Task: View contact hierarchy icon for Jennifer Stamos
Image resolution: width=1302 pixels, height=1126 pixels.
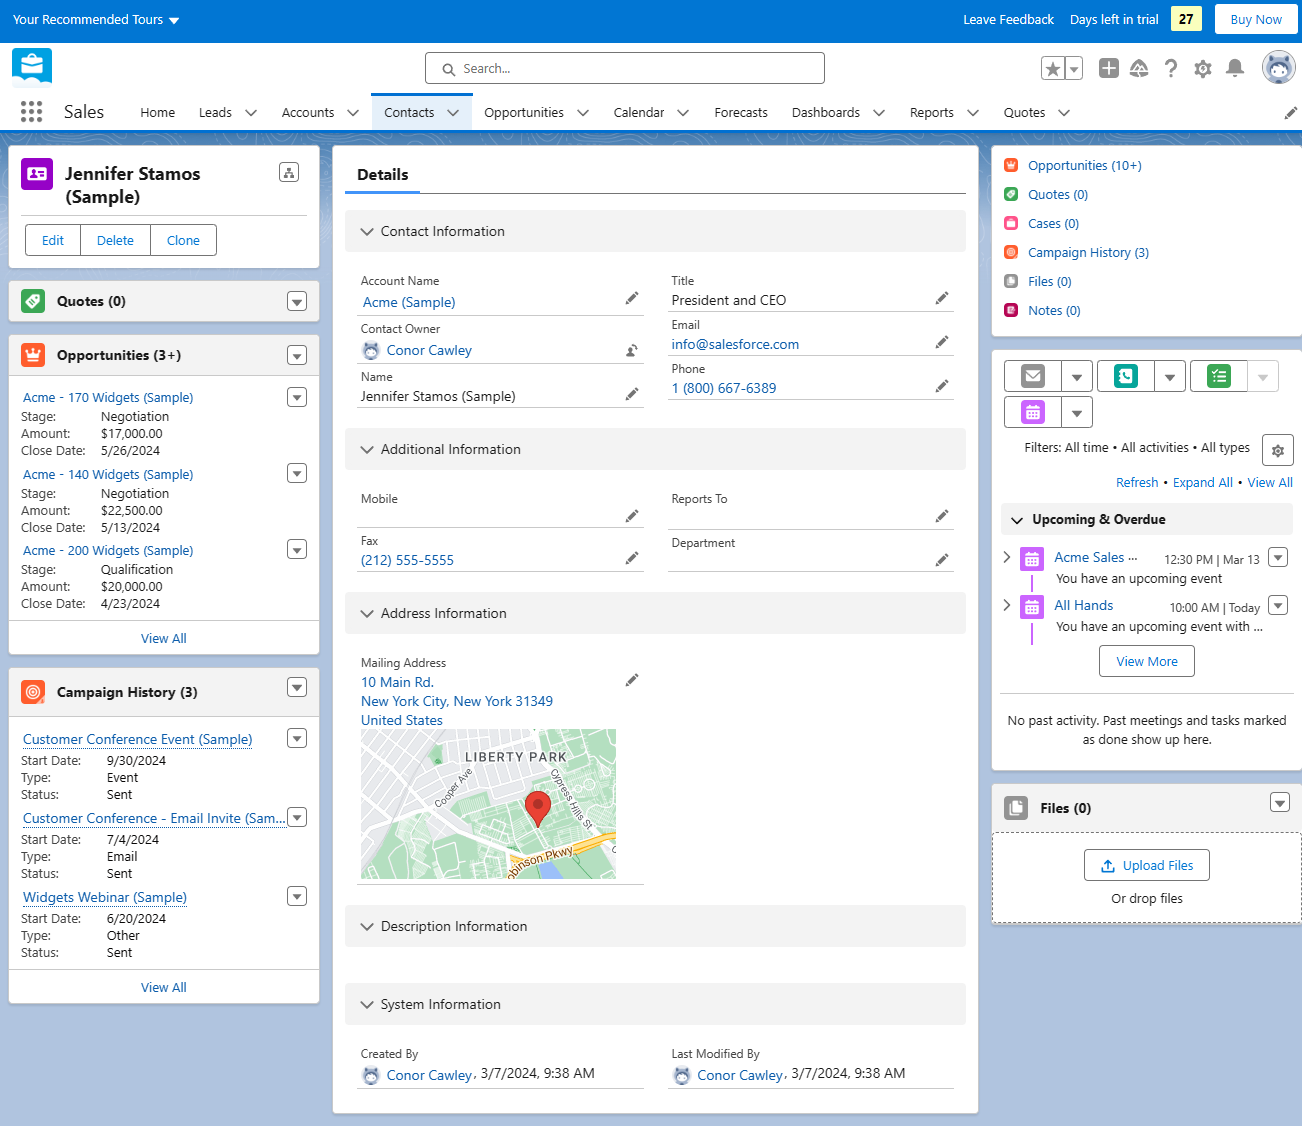Action: [x=289, y=172]
